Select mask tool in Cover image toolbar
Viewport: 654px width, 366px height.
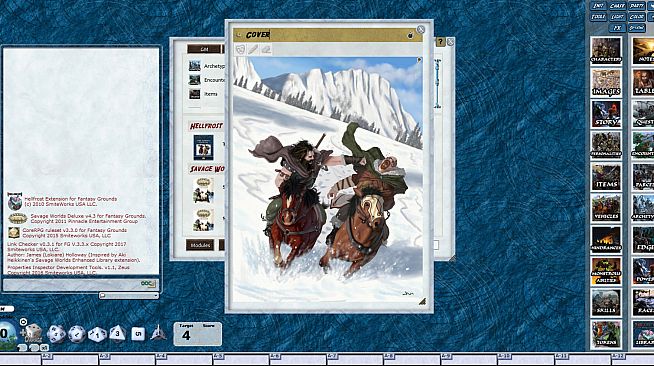coord(240,50)
